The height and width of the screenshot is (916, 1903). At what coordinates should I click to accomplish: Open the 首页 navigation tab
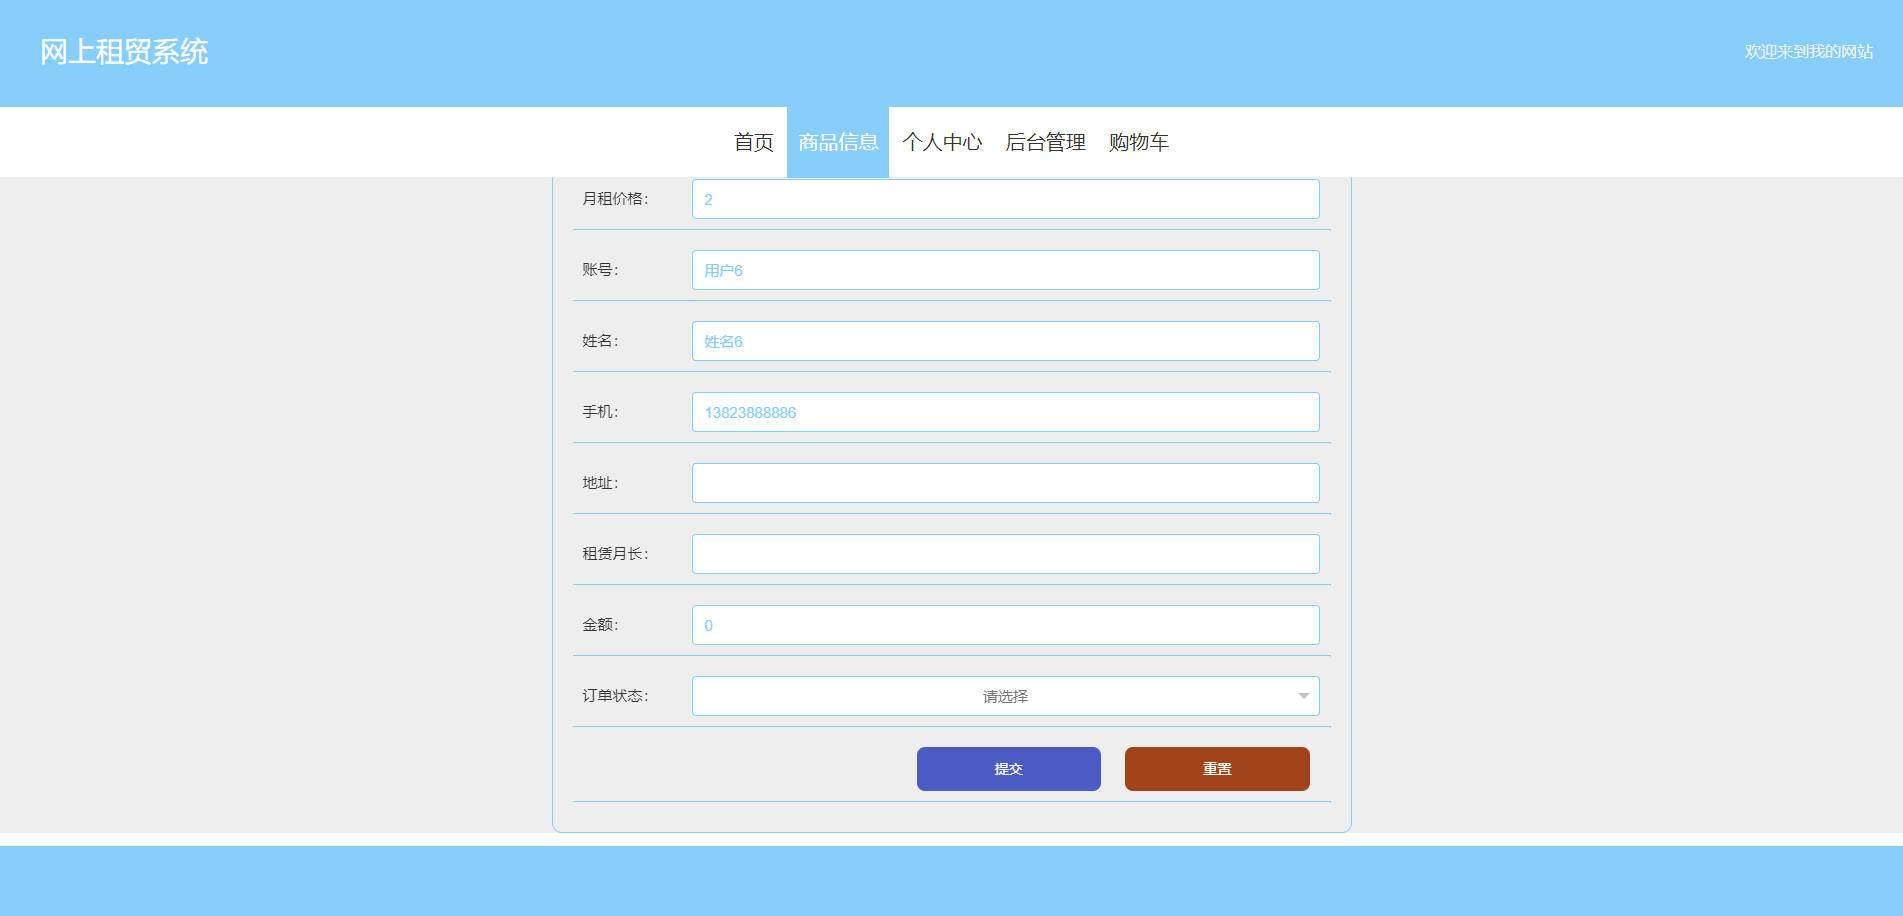pos(753,142)
